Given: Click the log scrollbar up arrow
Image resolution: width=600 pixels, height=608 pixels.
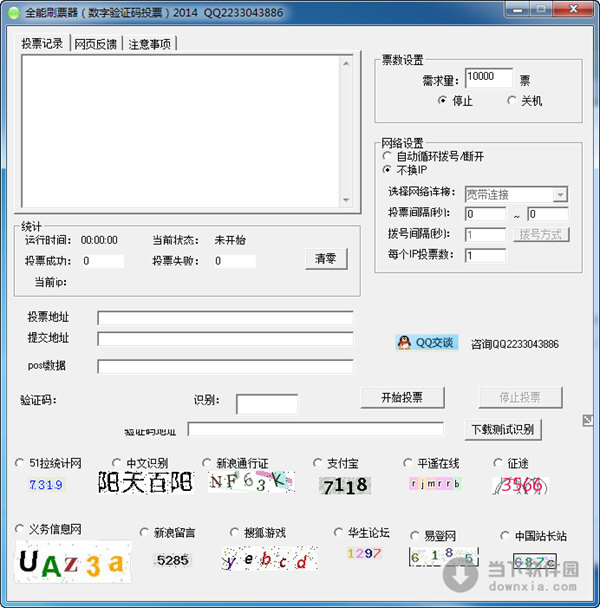Looking at the screenshot, I should click(x=346, y=63).
